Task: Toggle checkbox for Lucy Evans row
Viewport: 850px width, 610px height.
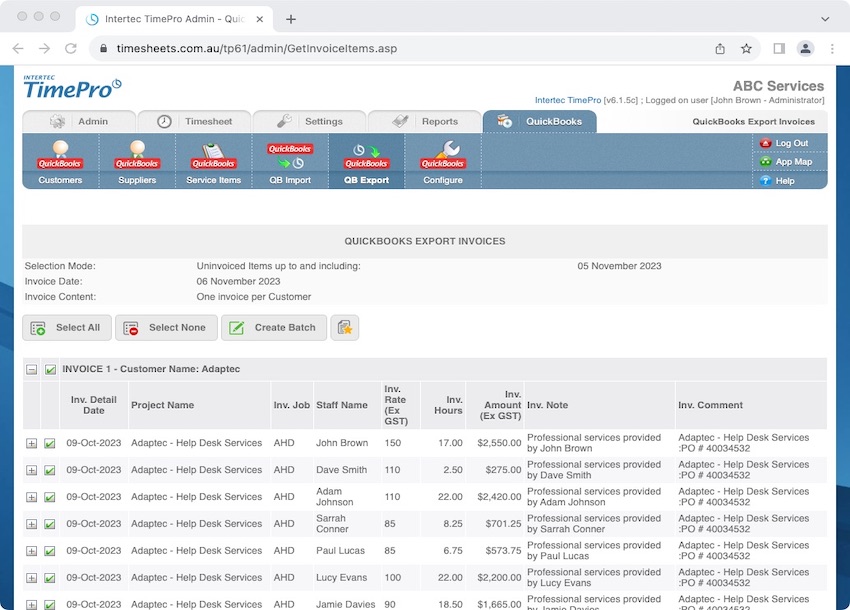Action: point(49,578)
